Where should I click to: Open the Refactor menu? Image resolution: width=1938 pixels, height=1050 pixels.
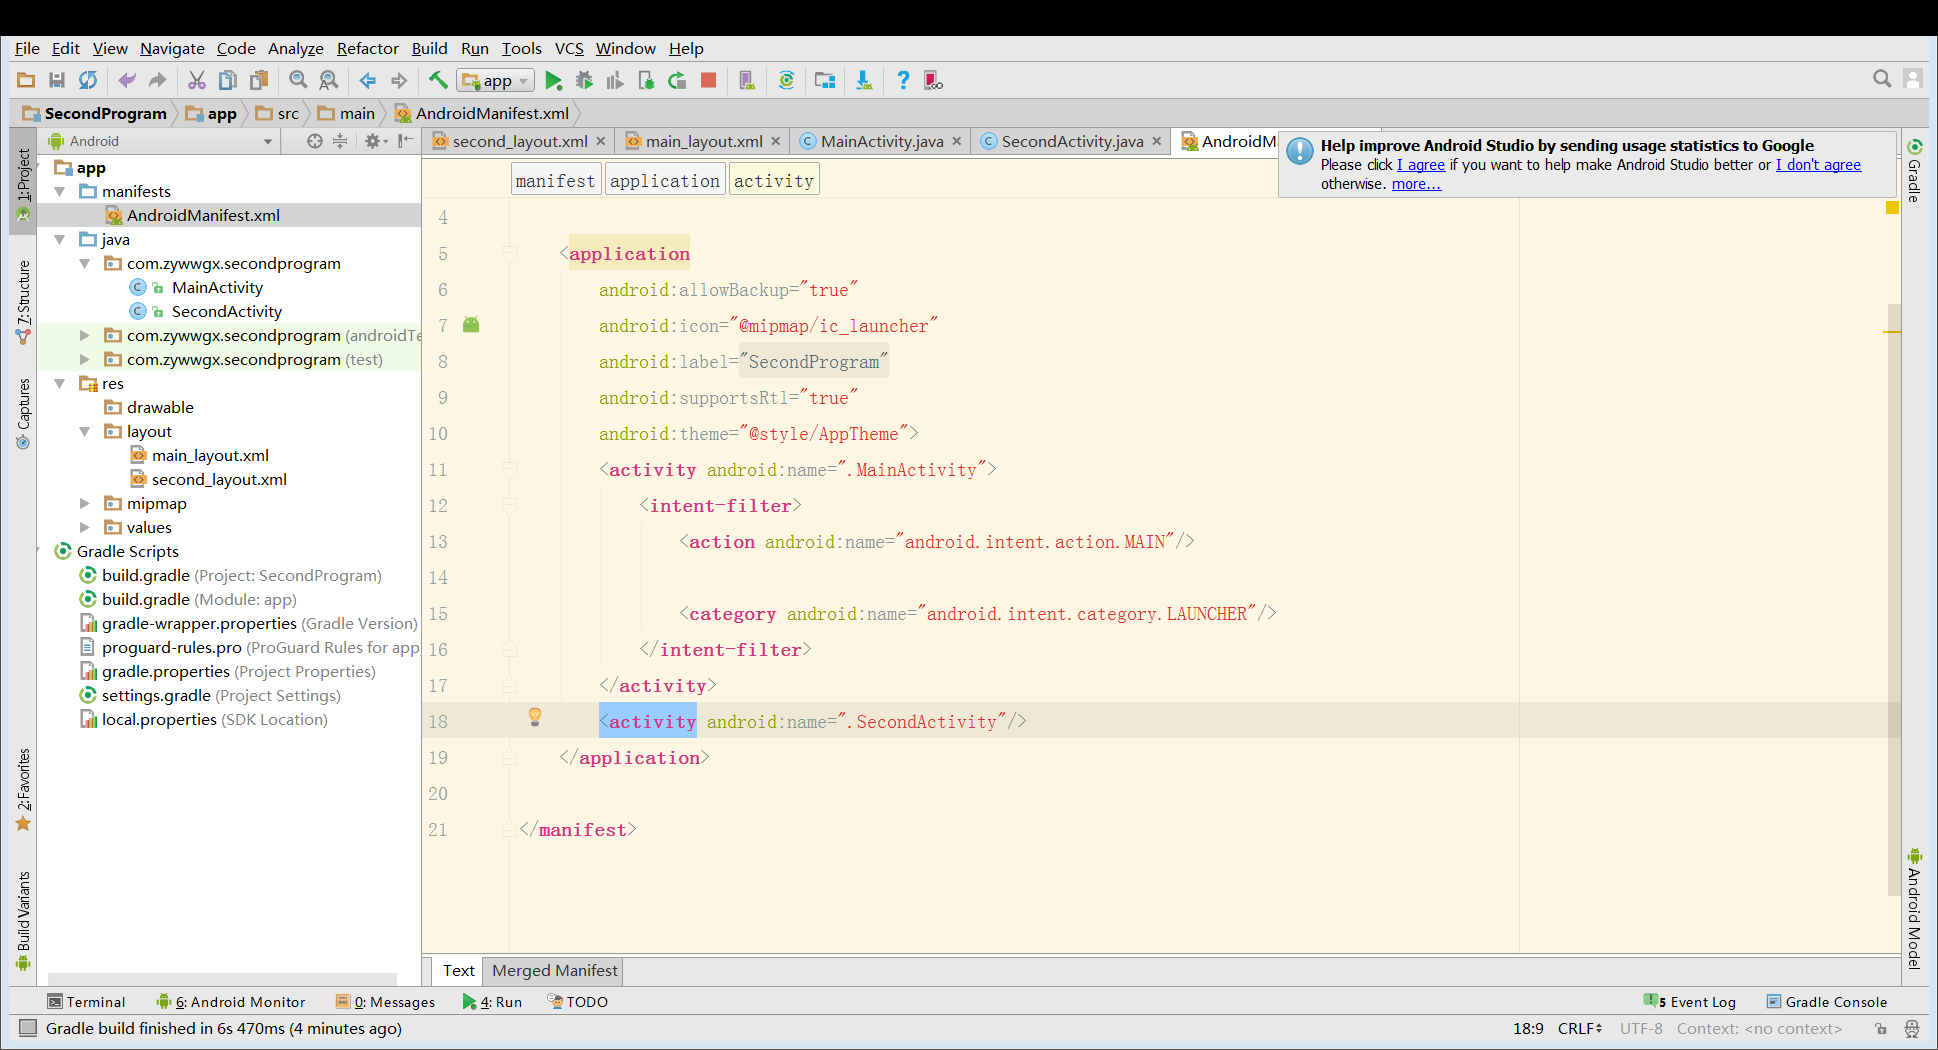pos(367,48)
